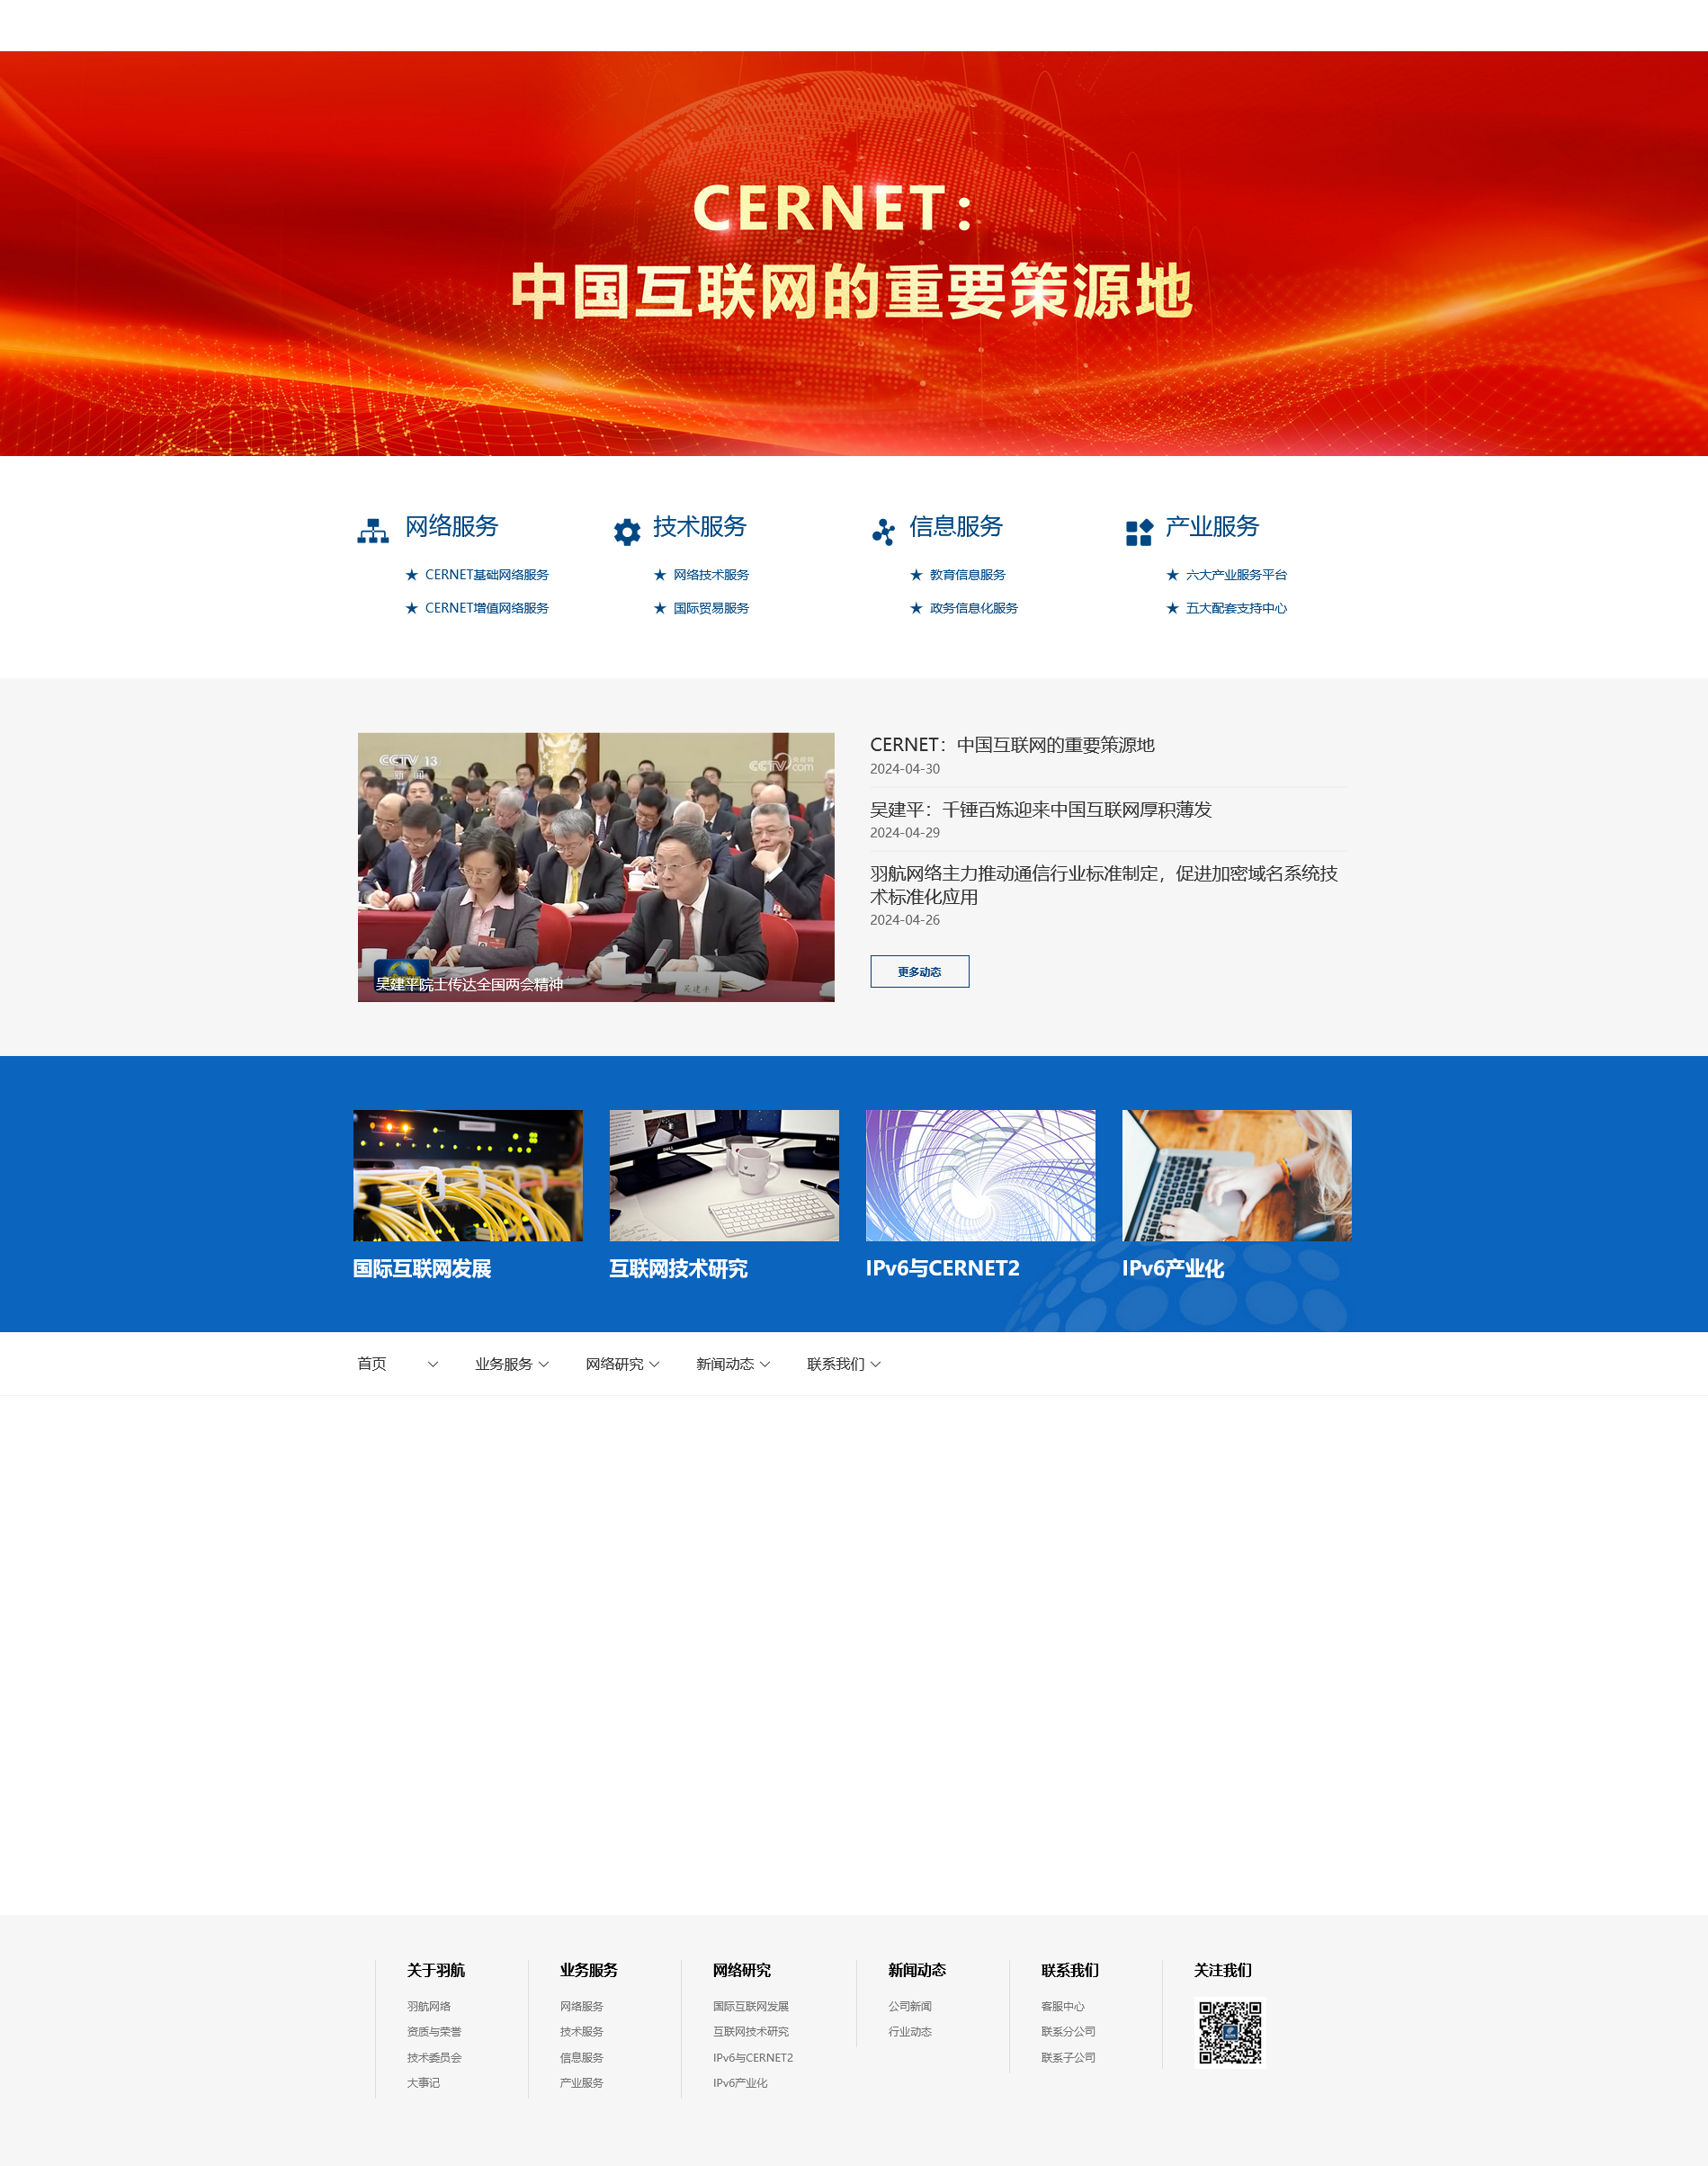This screenshot has height=2166, width=1708.
Task: Click the IPv6与CERNET2 spiral thumbnail
Action: [980, 1175]
